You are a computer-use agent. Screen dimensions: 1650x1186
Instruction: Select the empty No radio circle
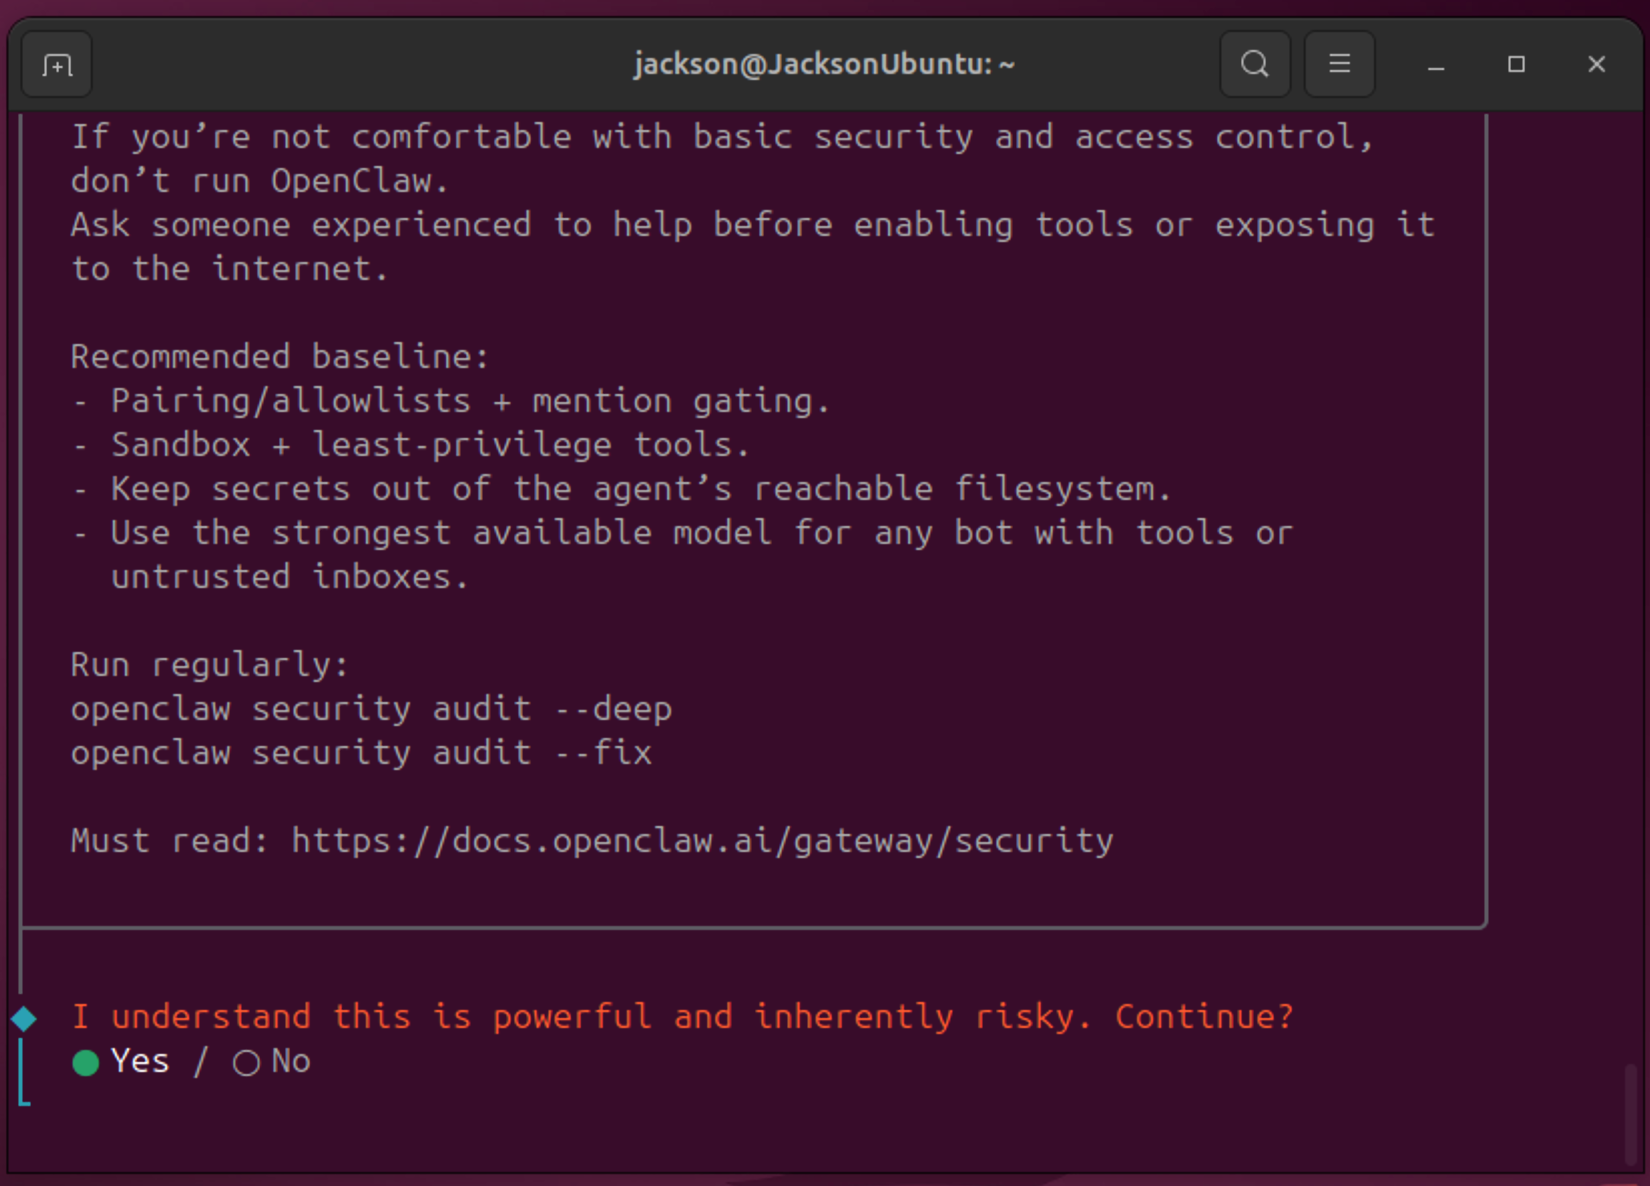coord(246,1063)
